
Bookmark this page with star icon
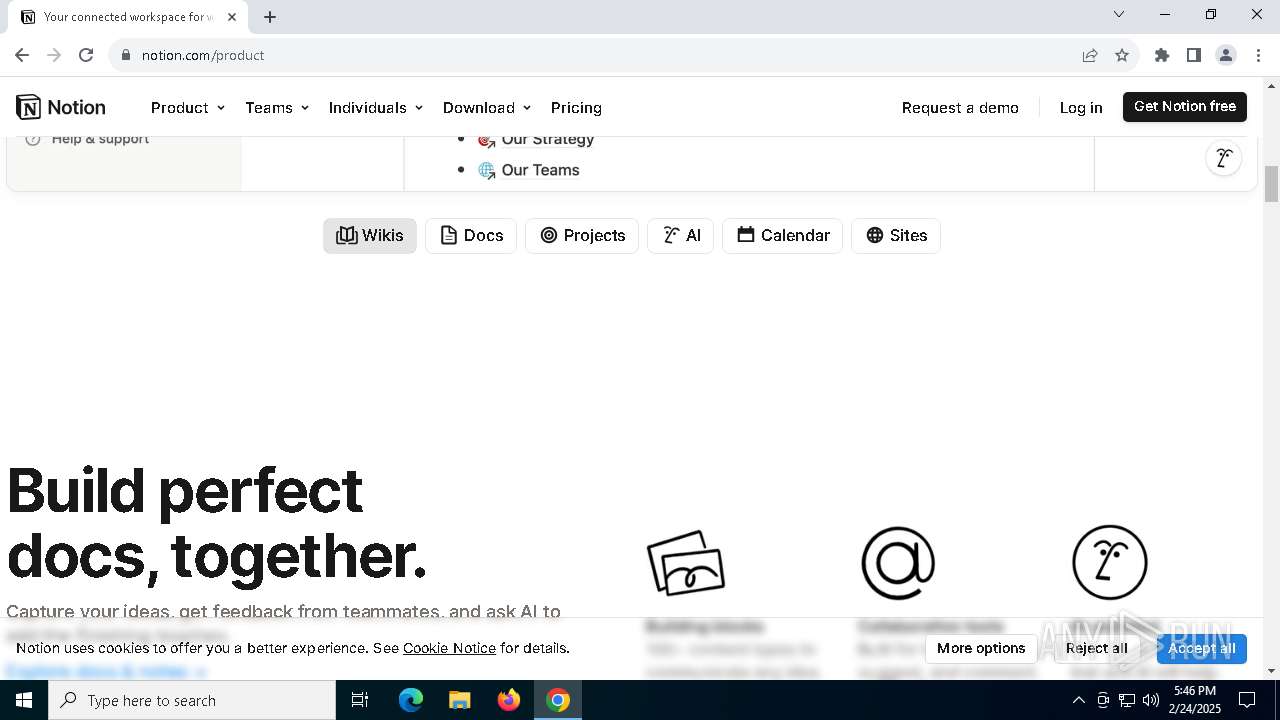tap(1122, 55)
